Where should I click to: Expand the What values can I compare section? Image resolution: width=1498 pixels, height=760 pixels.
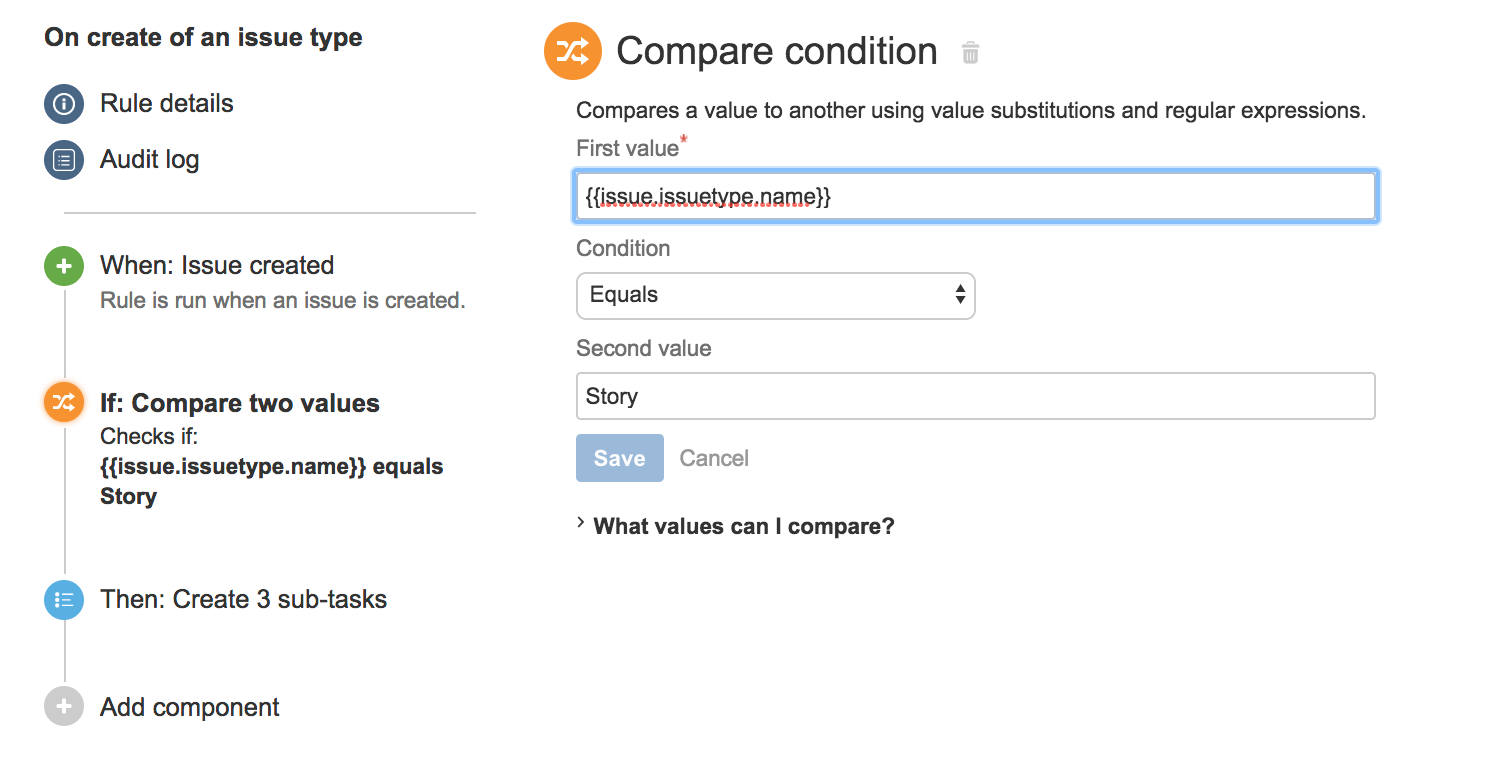743,526
